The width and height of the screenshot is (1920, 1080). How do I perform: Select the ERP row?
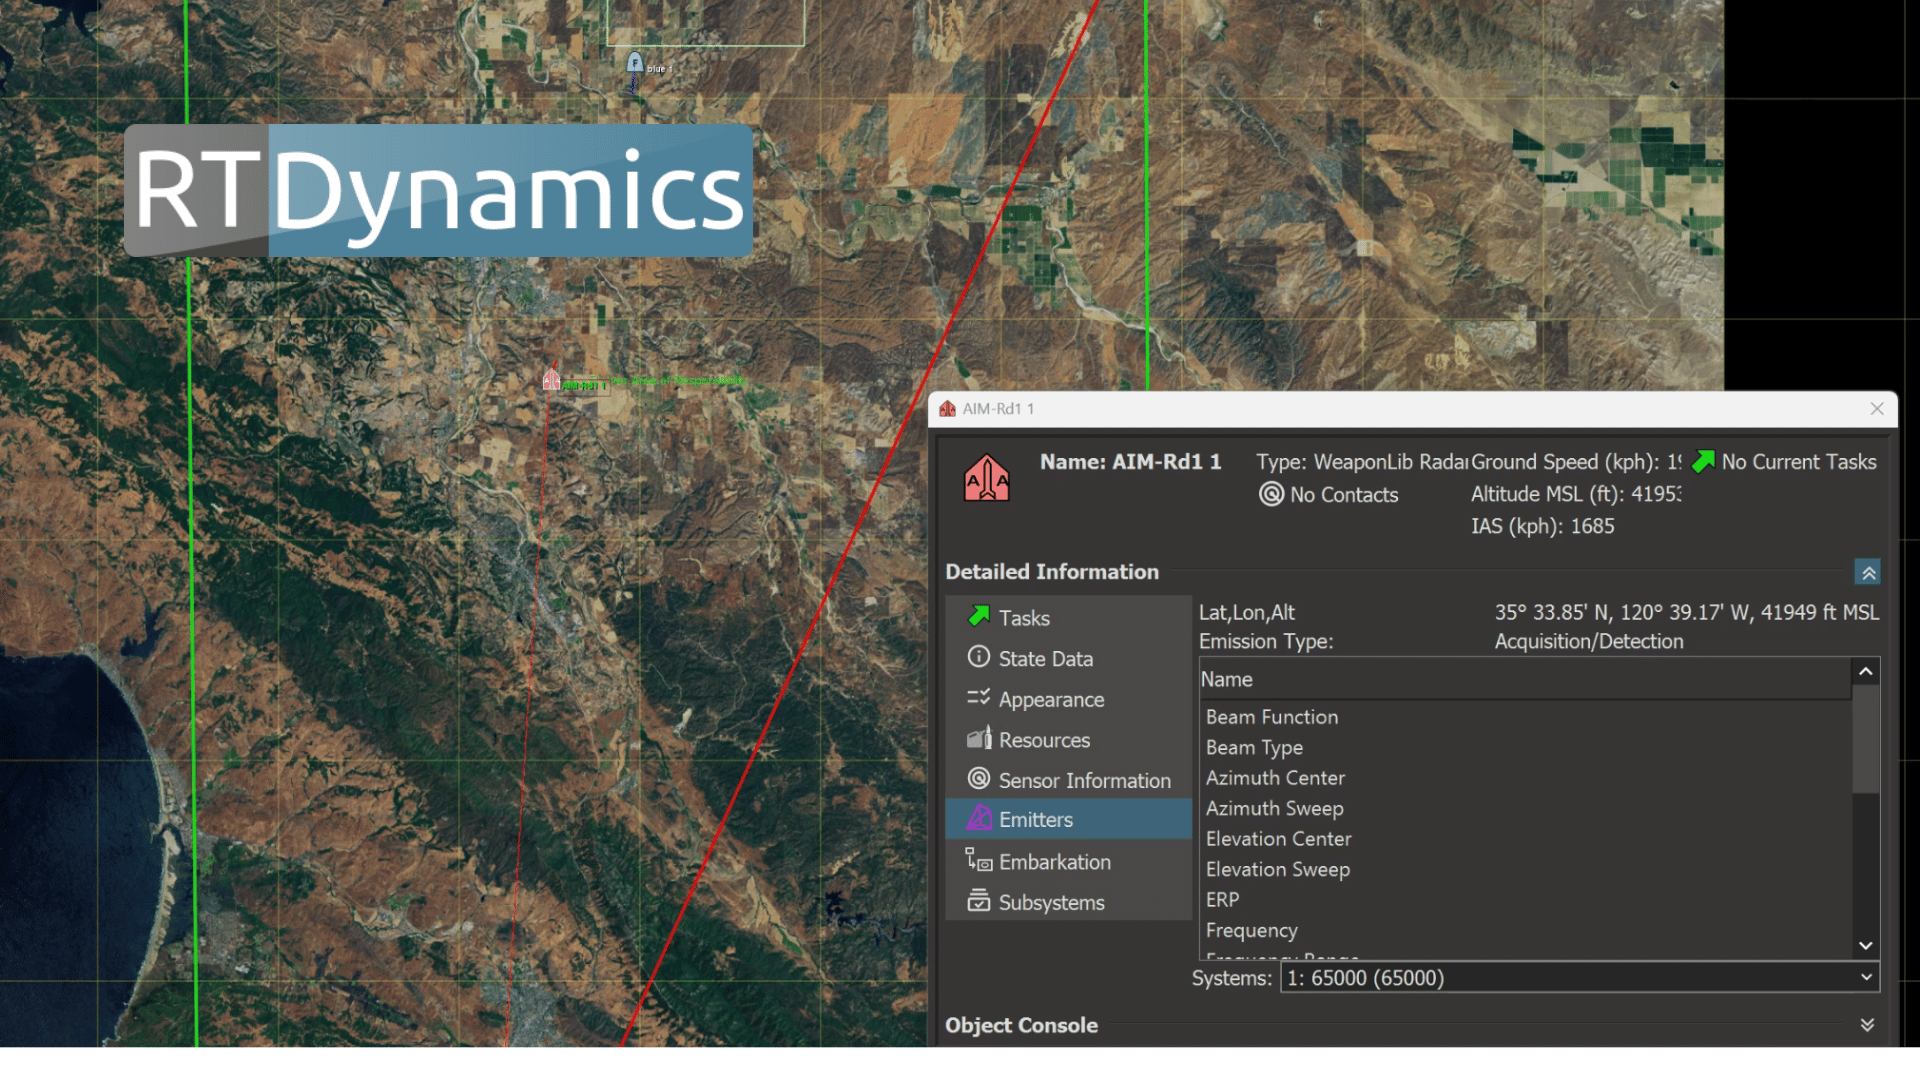pyautogui.click(x=1525, y=900)
